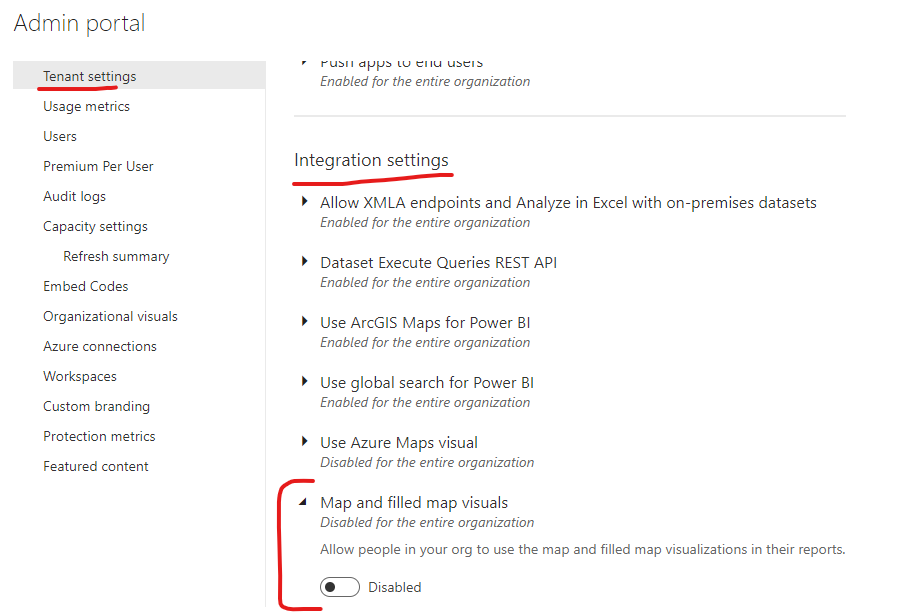Open Refresh summary sub-item

point(116,256)
